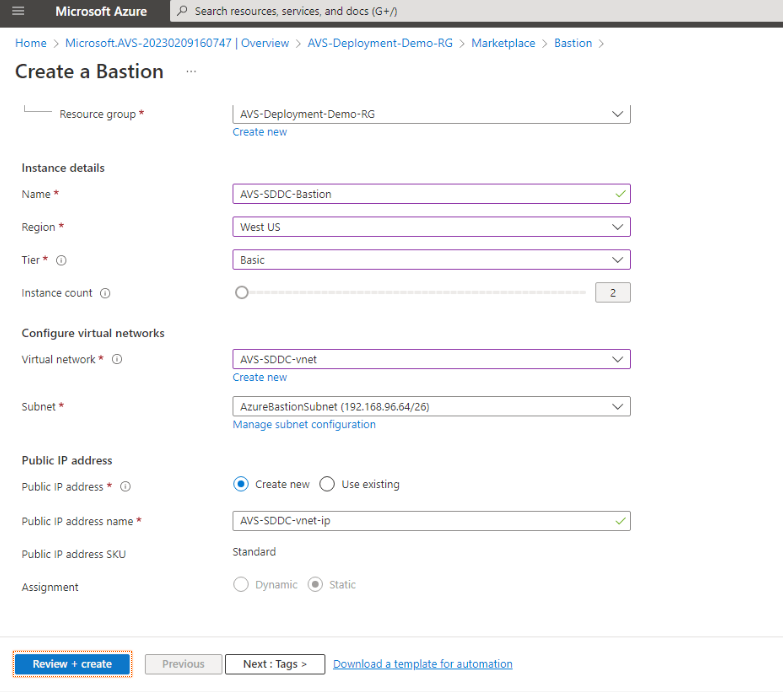Open Manage subnet configuration link
This screenshot has width=783, height=692.
[304, 424]
